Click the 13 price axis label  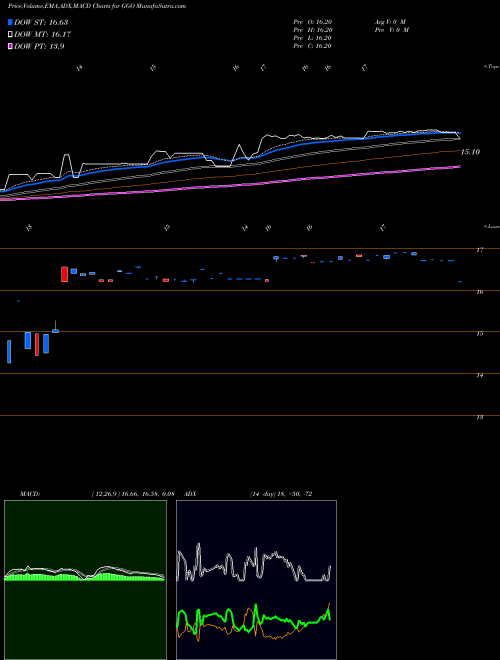pos(479,417)
